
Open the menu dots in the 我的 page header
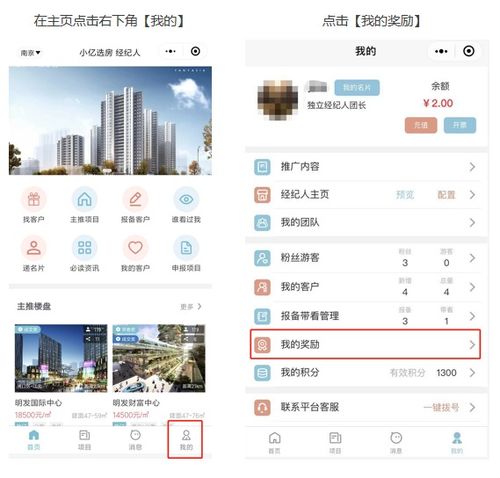pyautogui.click(x=441, y=51)
